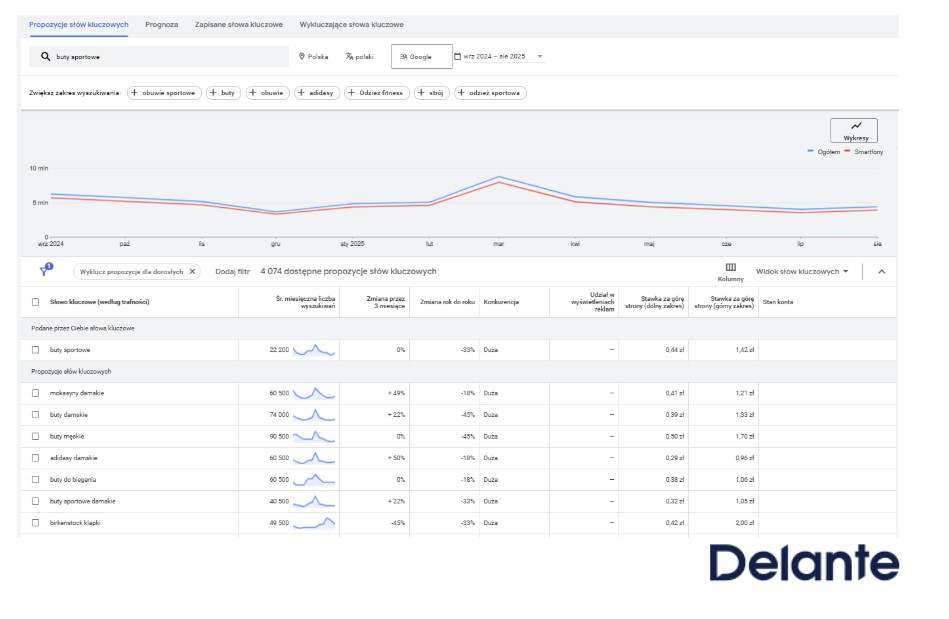
Task: Select the 'mokasyny damskie' row checkbox
Action: 35,393
